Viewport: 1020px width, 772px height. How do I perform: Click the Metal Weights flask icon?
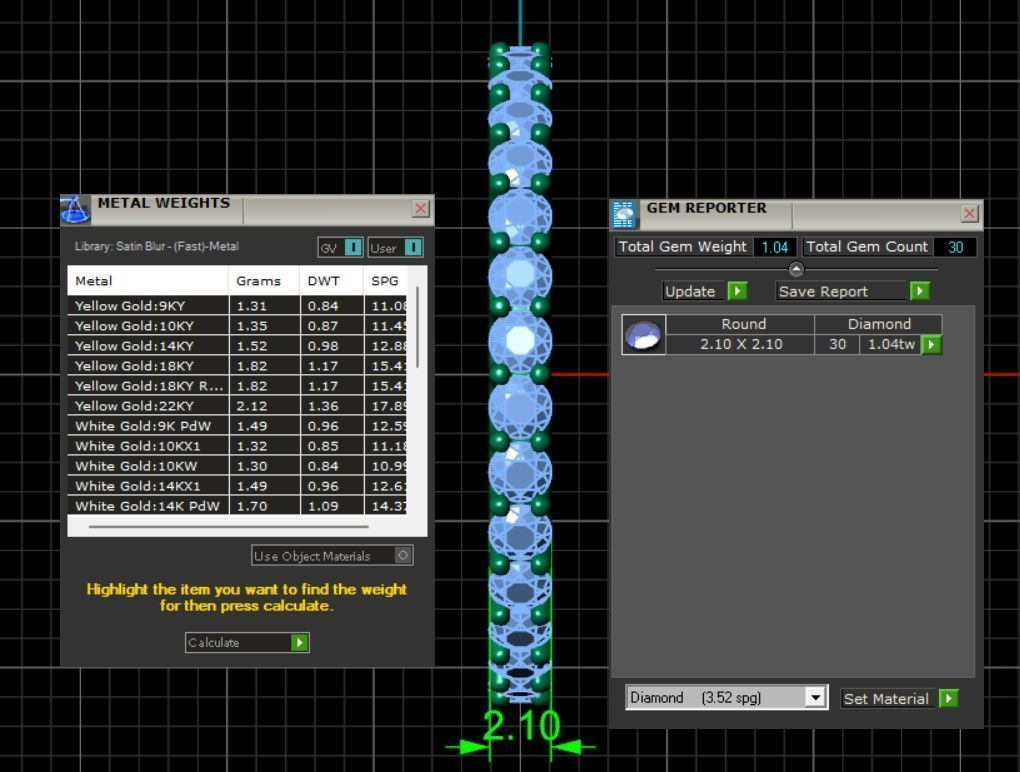(x=75, y=209)
